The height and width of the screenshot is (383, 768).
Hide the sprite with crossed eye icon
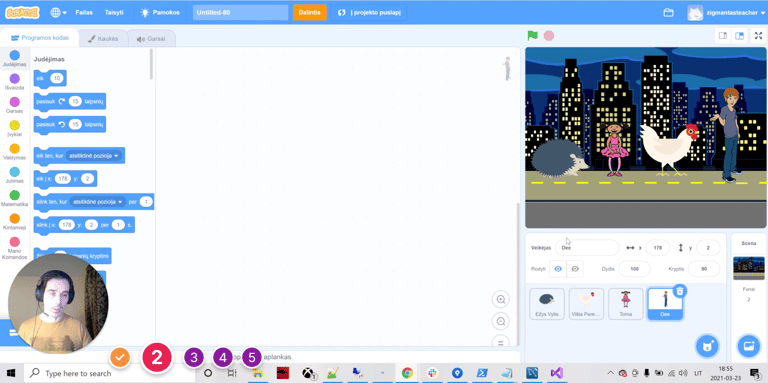click(x=576, y=269)
